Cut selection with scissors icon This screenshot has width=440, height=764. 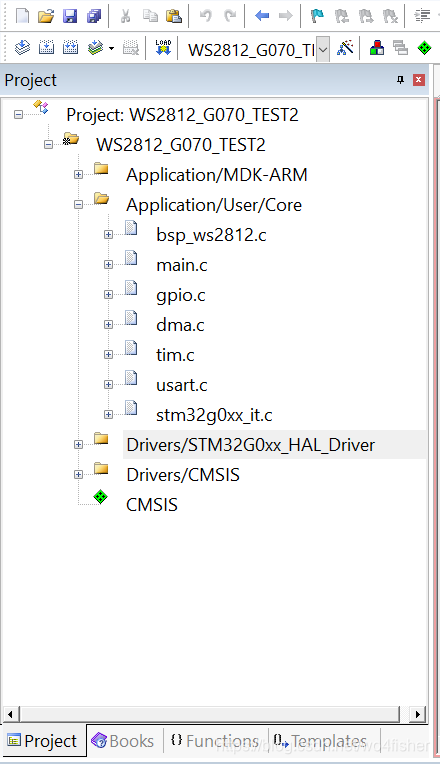126,16
